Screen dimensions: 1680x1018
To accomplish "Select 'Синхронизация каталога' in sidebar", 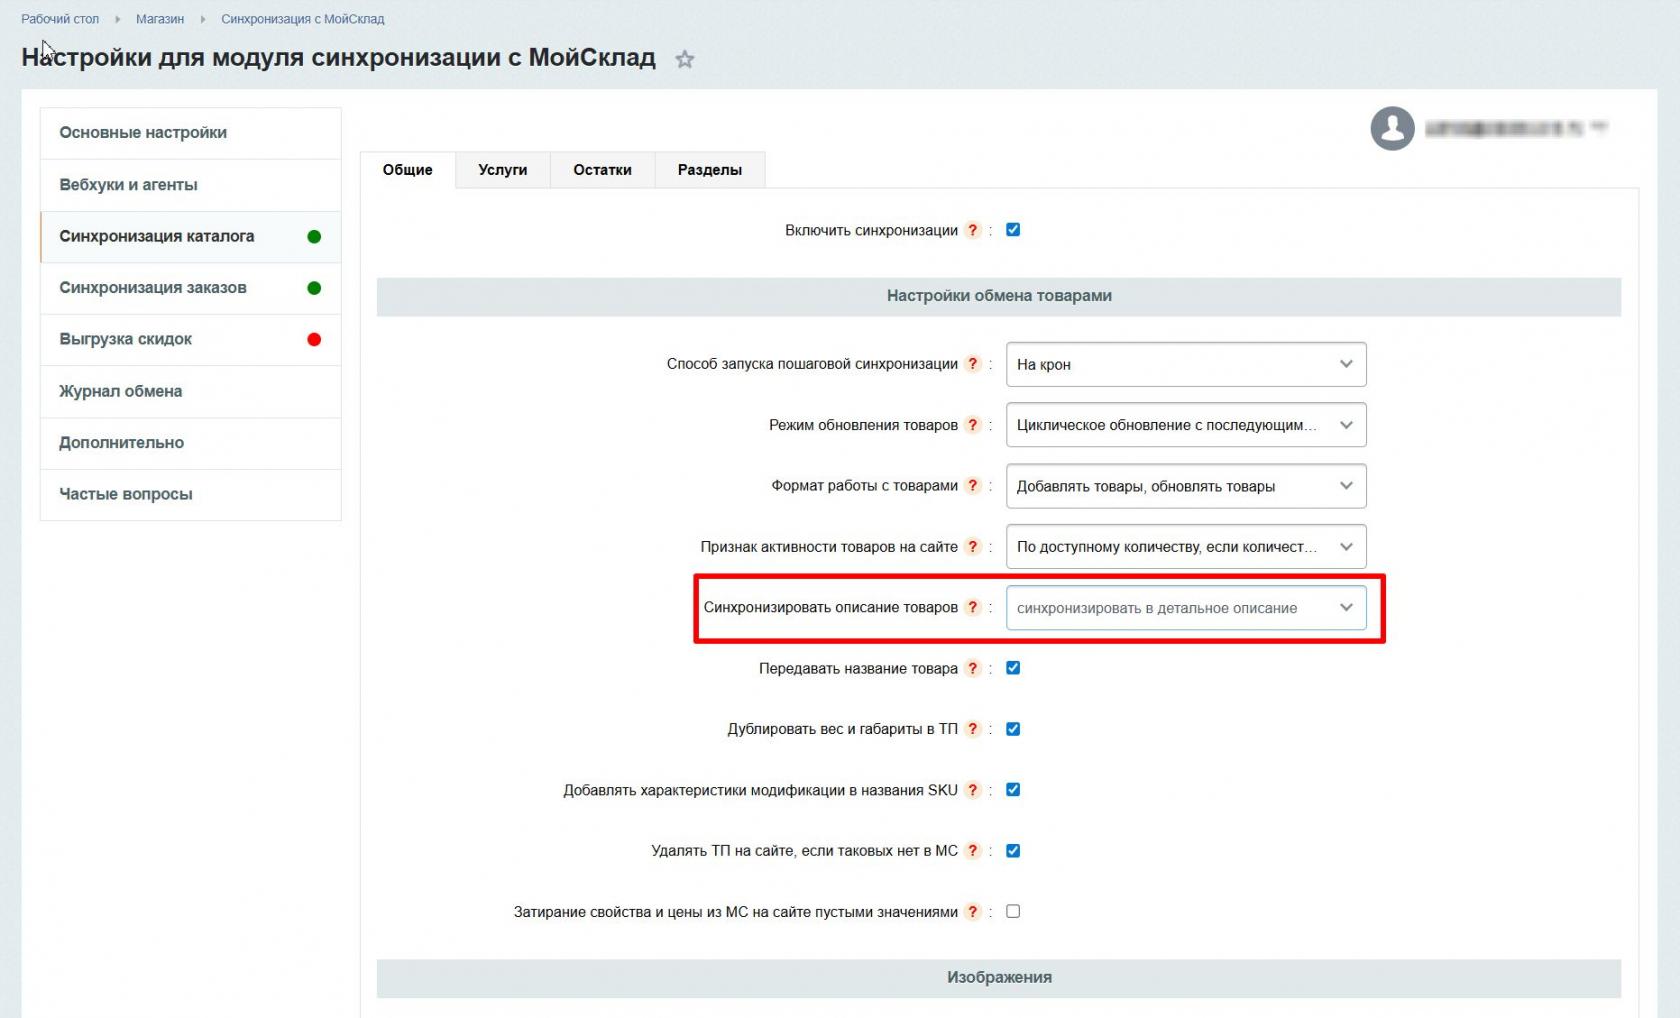I will [x=190, y=237].
